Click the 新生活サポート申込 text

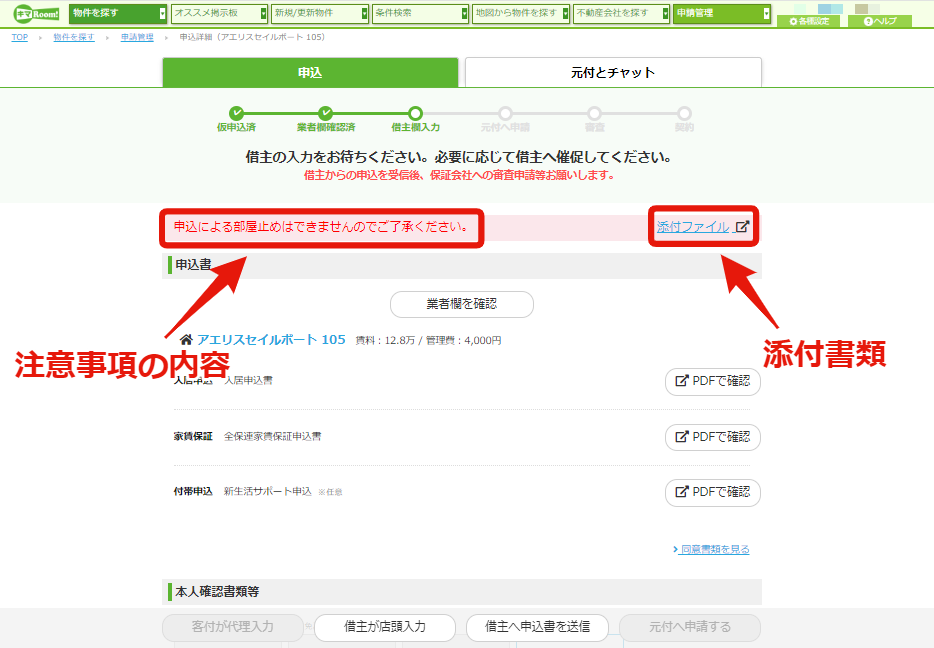(x=267, y=491)
